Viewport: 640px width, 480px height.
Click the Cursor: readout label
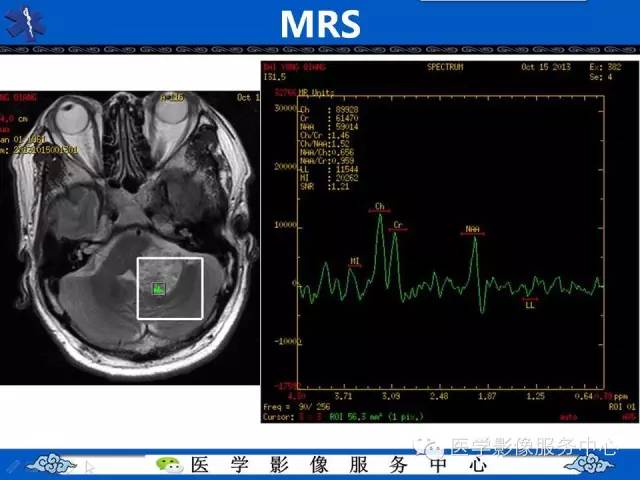279,417
